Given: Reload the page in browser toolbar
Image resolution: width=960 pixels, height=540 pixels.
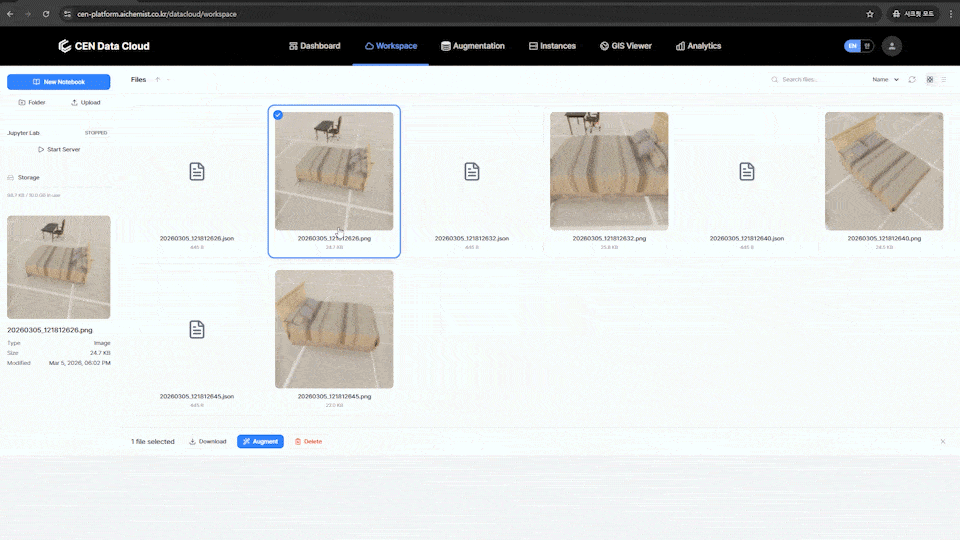Looking at the screenshot, I should click(46, 14).
